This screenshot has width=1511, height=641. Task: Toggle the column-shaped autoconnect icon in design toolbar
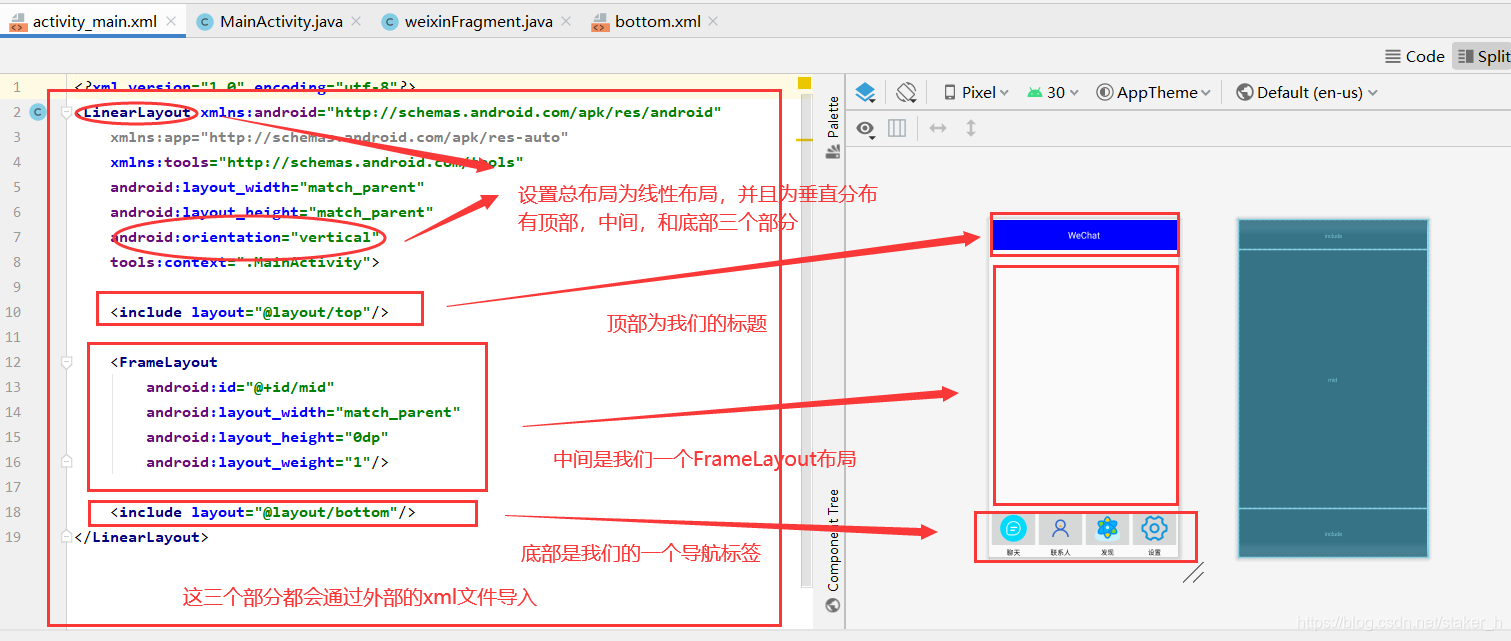(x=897, y=128)
